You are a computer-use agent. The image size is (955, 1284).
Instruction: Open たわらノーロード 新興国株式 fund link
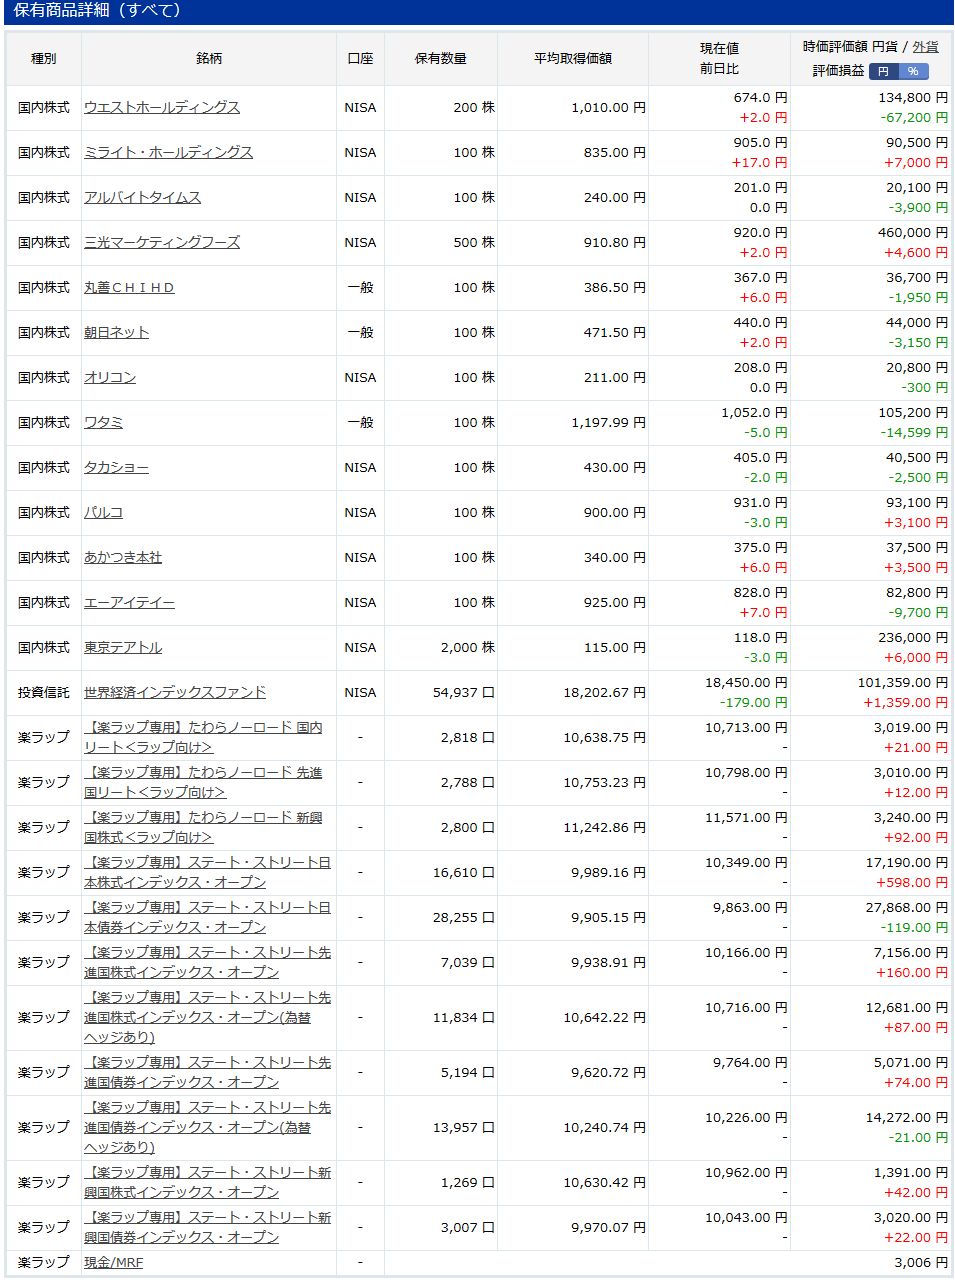[204, 827]
